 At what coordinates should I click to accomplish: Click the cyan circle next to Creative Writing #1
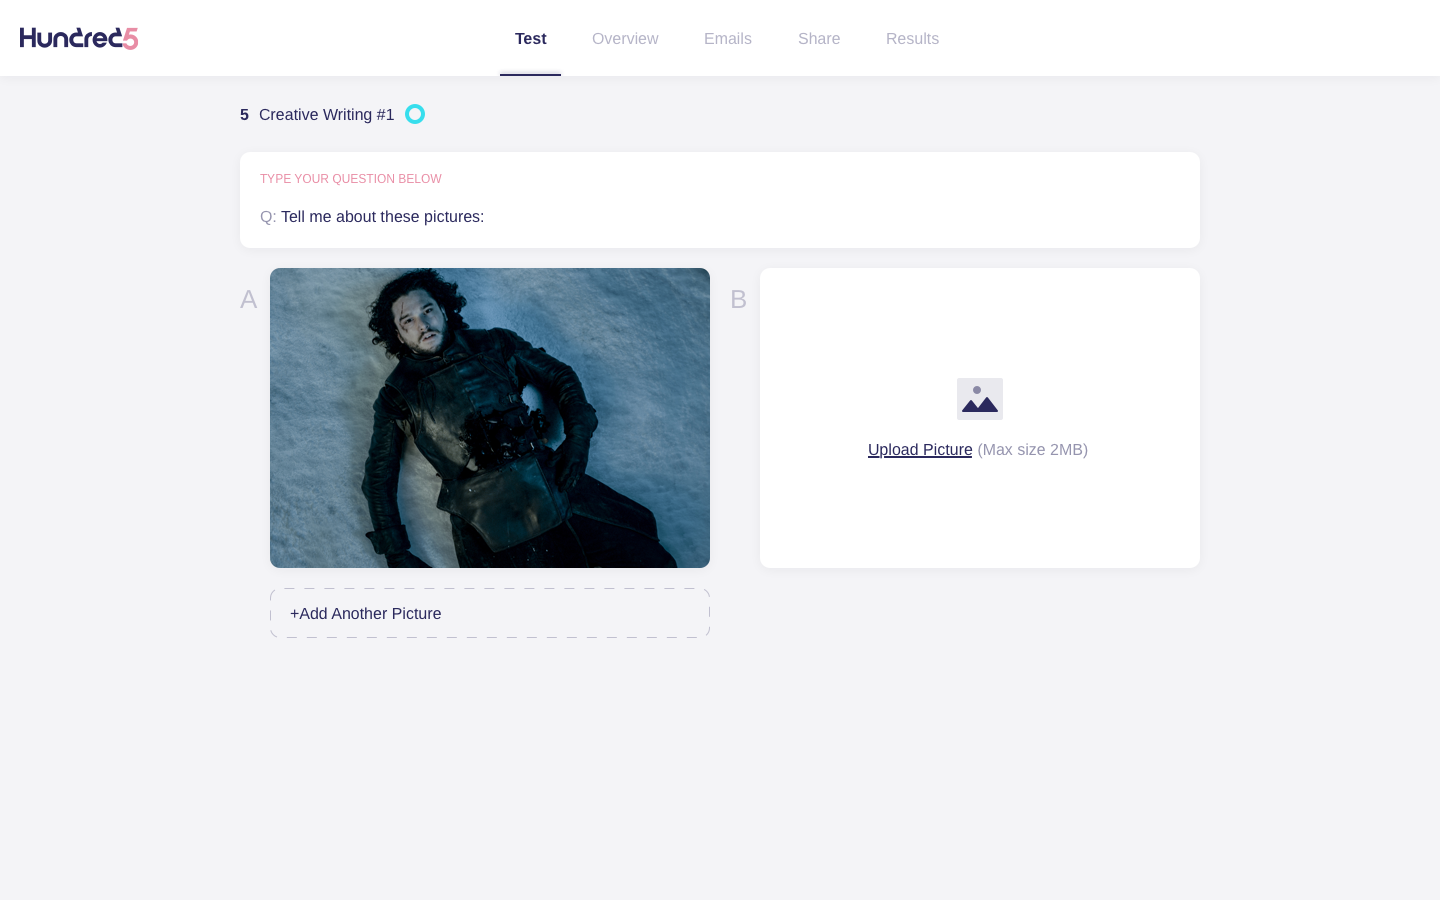click(x=415, y=114)
